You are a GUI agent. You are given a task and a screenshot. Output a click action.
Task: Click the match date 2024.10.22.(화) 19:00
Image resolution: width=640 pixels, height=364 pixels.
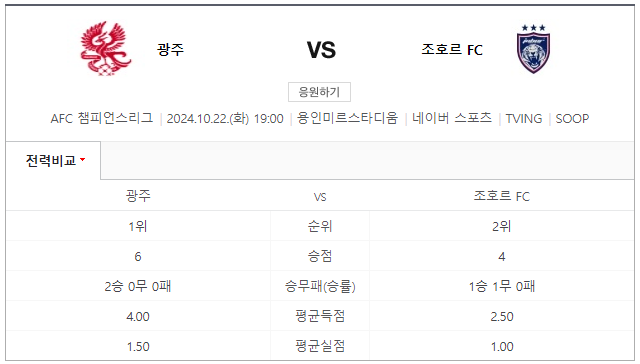click(x=225, y=119)
